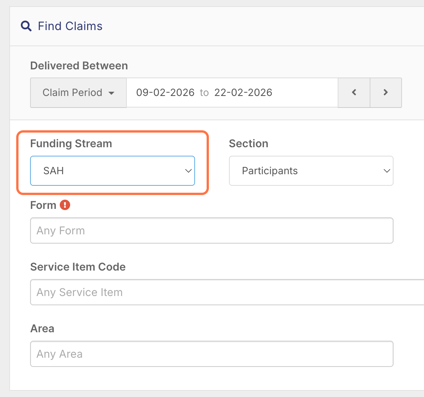
Task: Go to previous claim period arrow
Action: pyautogui.click(x=354, y=92)
